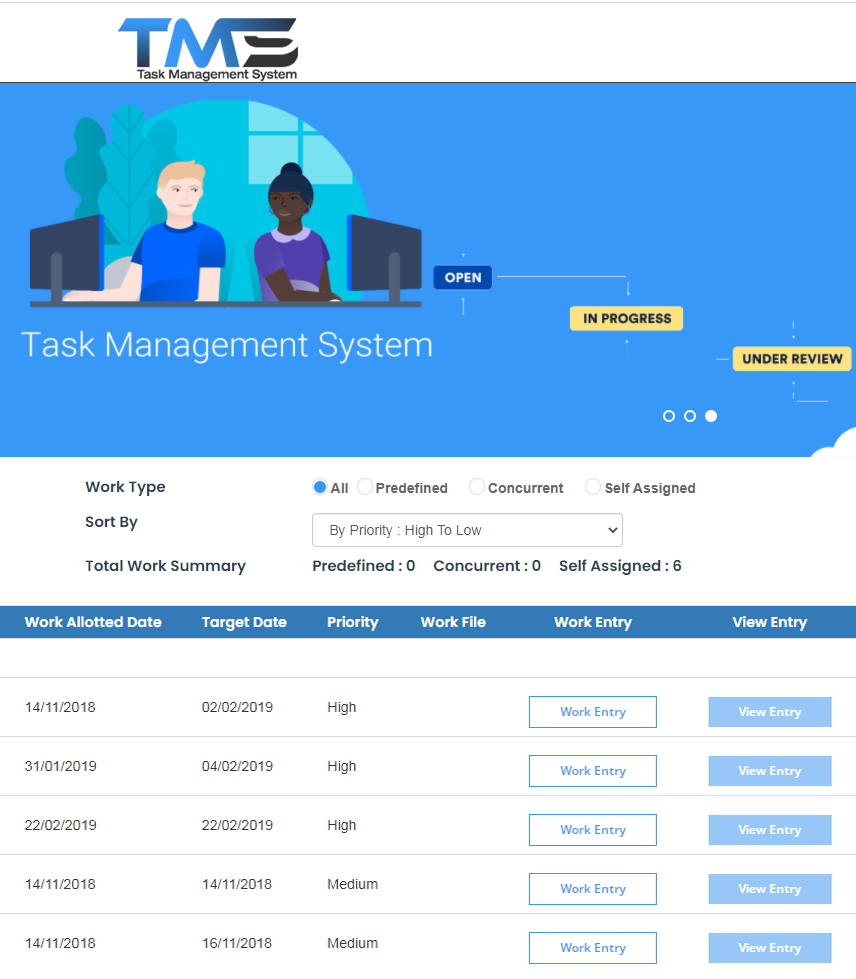856x979 pixels.
Task: Open the Sort By priority dropdown
Action: 467,530
